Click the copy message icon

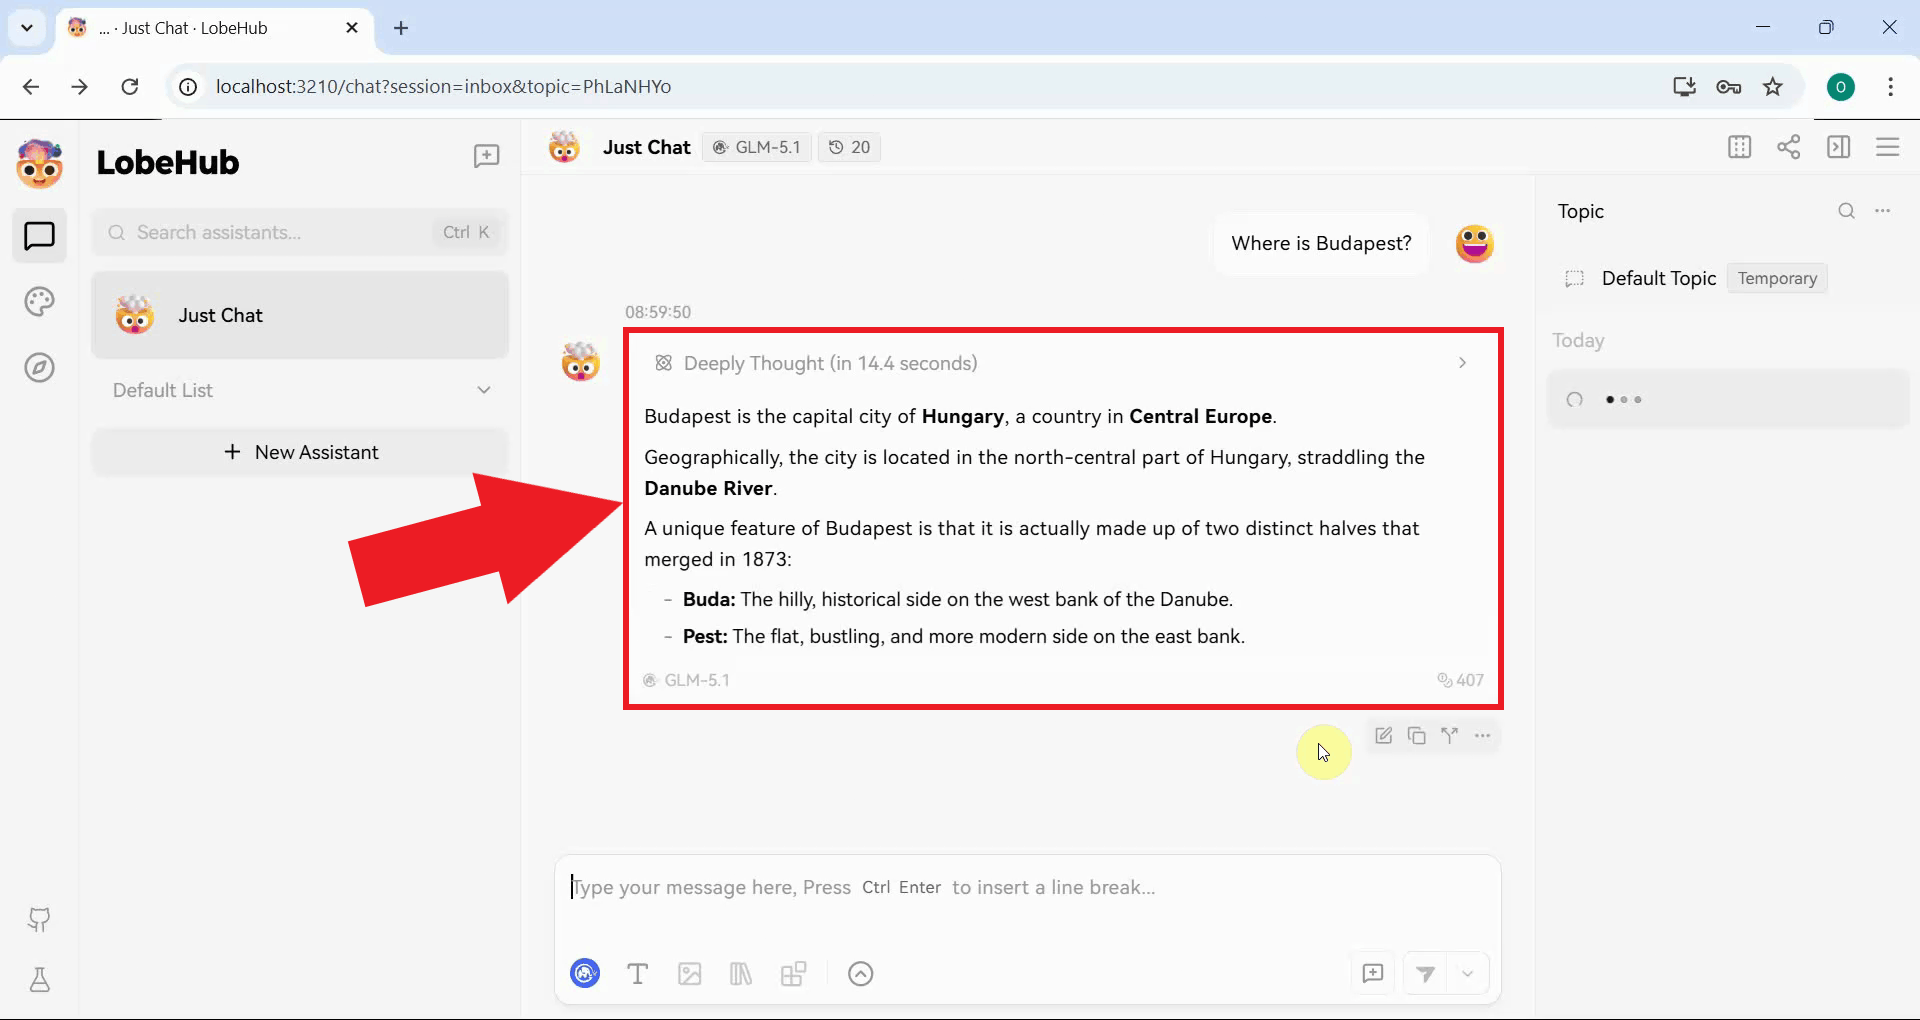[x=1416, y=736]
